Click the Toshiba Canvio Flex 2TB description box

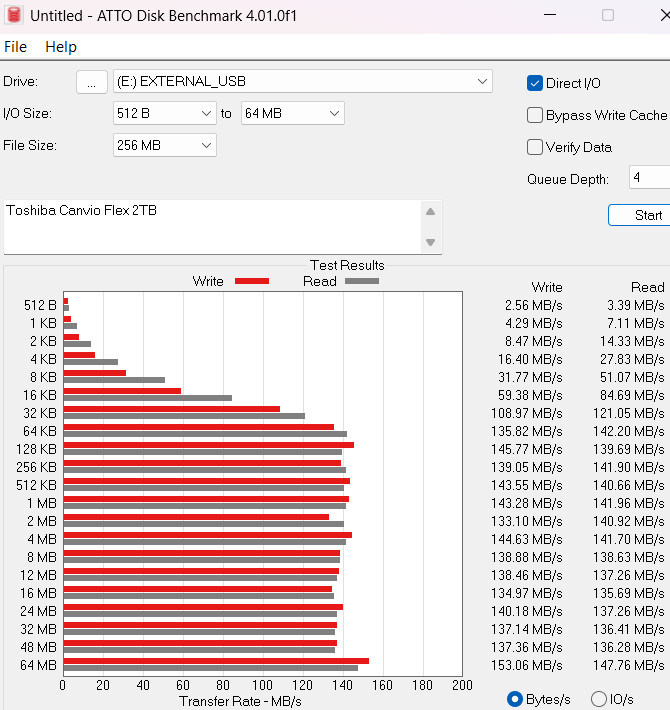point(213,227)
